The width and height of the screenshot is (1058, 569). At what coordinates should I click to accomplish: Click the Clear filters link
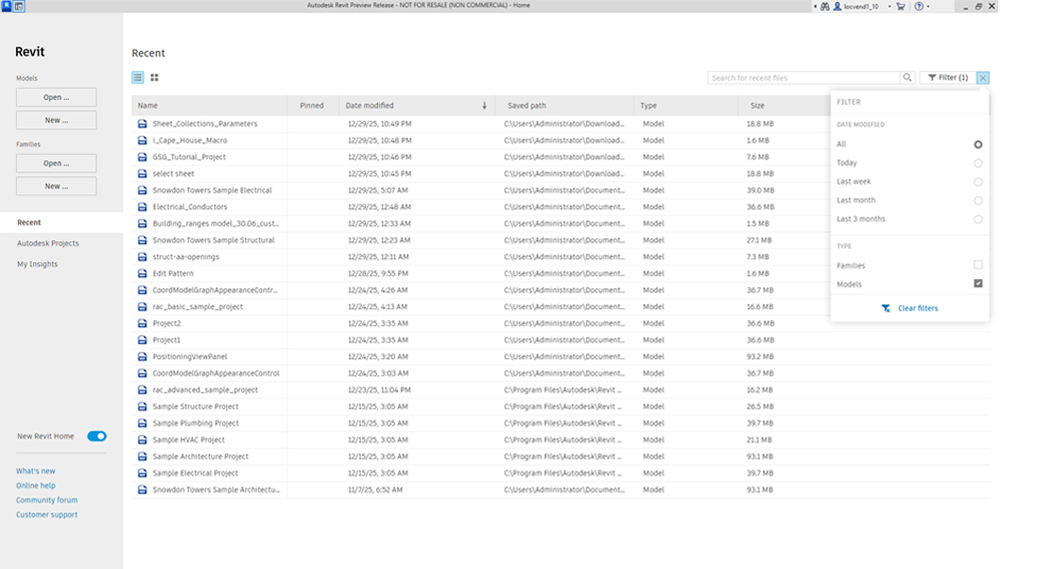tap(918, 308)
